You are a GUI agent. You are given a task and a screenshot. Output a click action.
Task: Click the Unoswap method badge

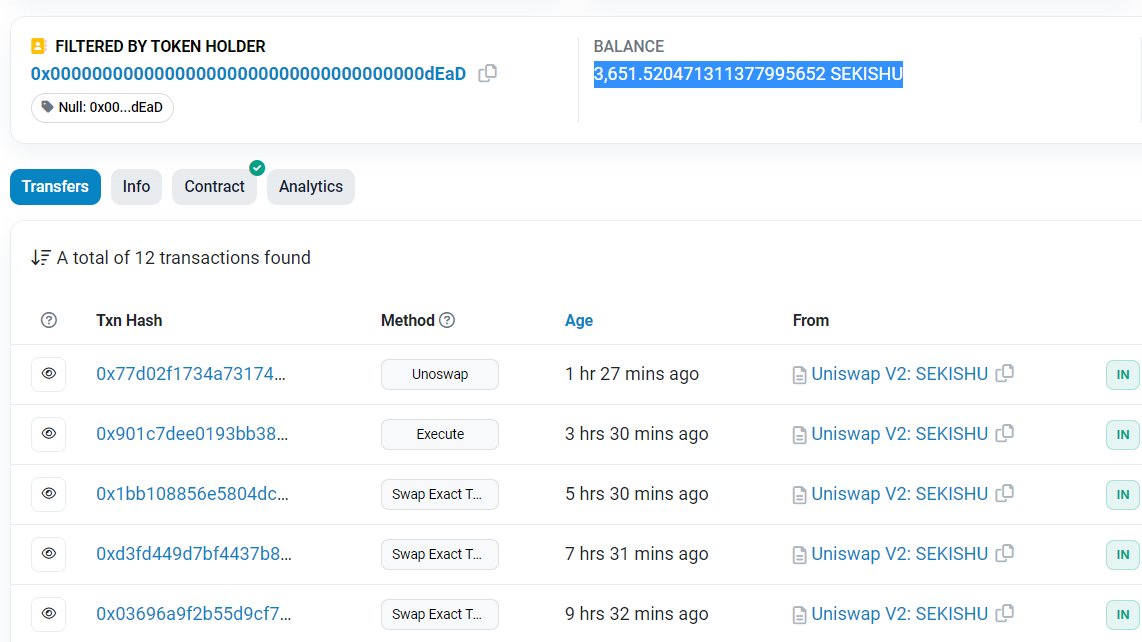tap(440, 374)
